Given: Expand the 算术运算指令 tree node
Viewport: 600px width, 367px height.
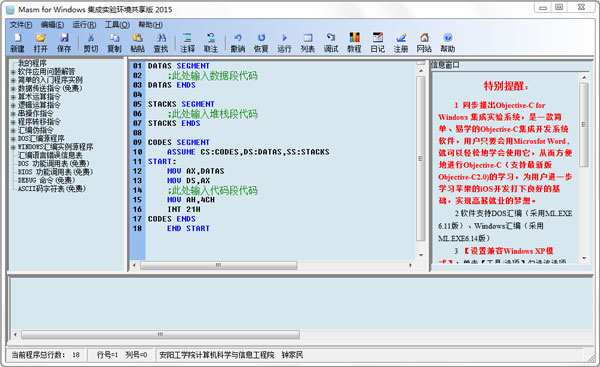Looking at the screenshot, I should tap(13, 97).
